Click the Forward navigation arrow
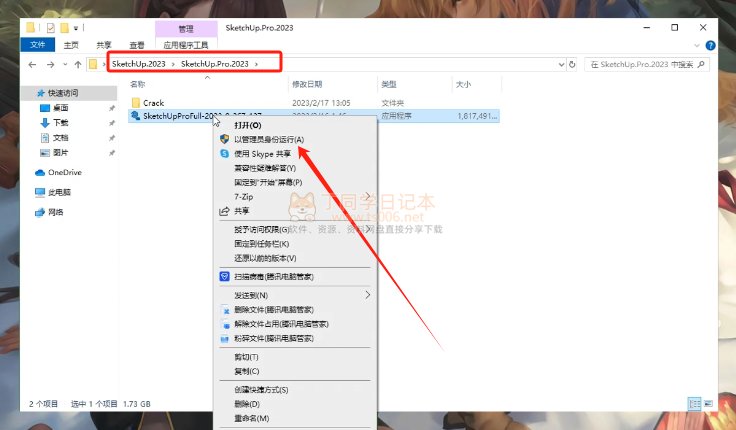The height and width of the screenshot is (430, 736). point(50,65)
